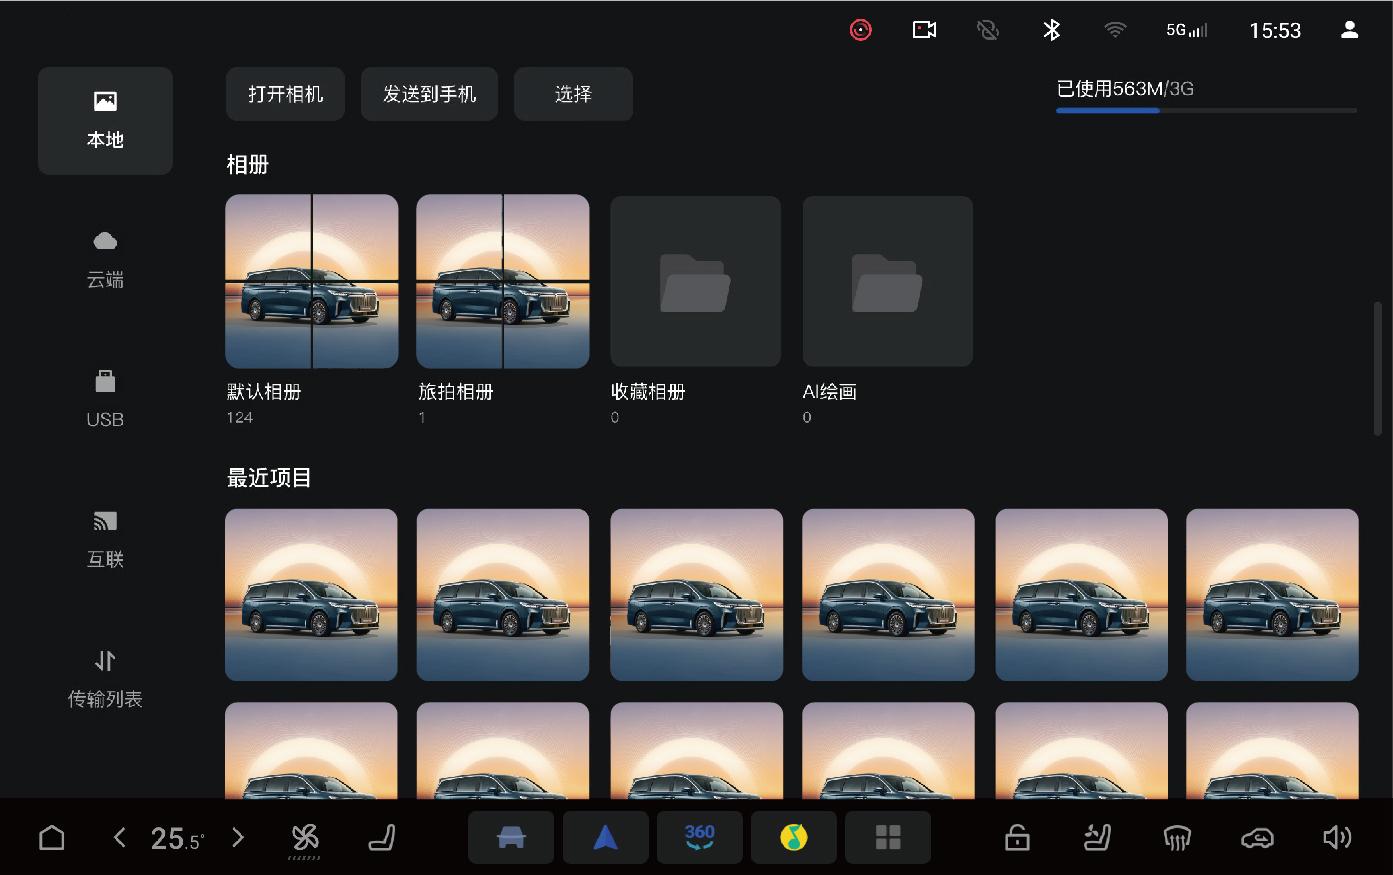Open the fan climate control
The height and width of the screenshot is (875, 1393).
304,838
